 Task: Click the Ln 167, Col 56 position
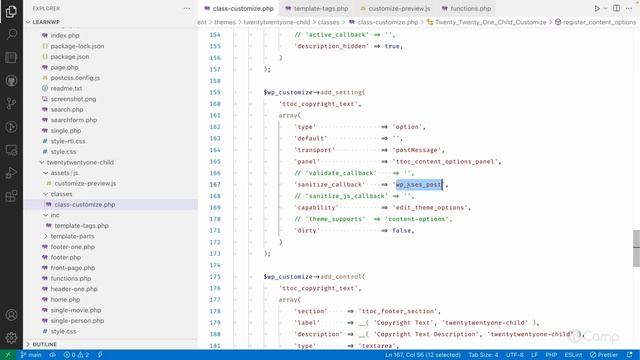point(423,355)
